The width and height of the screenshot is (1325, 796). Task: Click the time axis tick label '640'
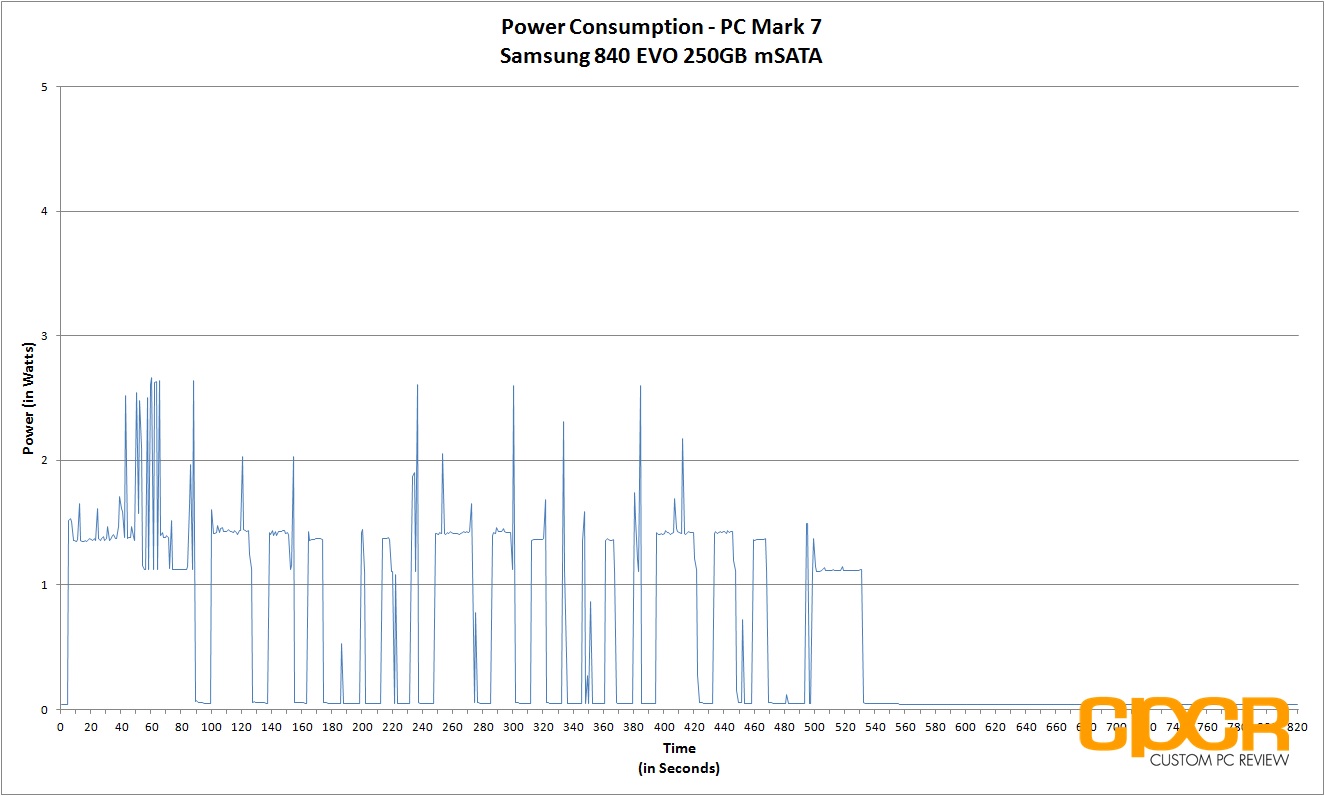(x=1026, y=727)
